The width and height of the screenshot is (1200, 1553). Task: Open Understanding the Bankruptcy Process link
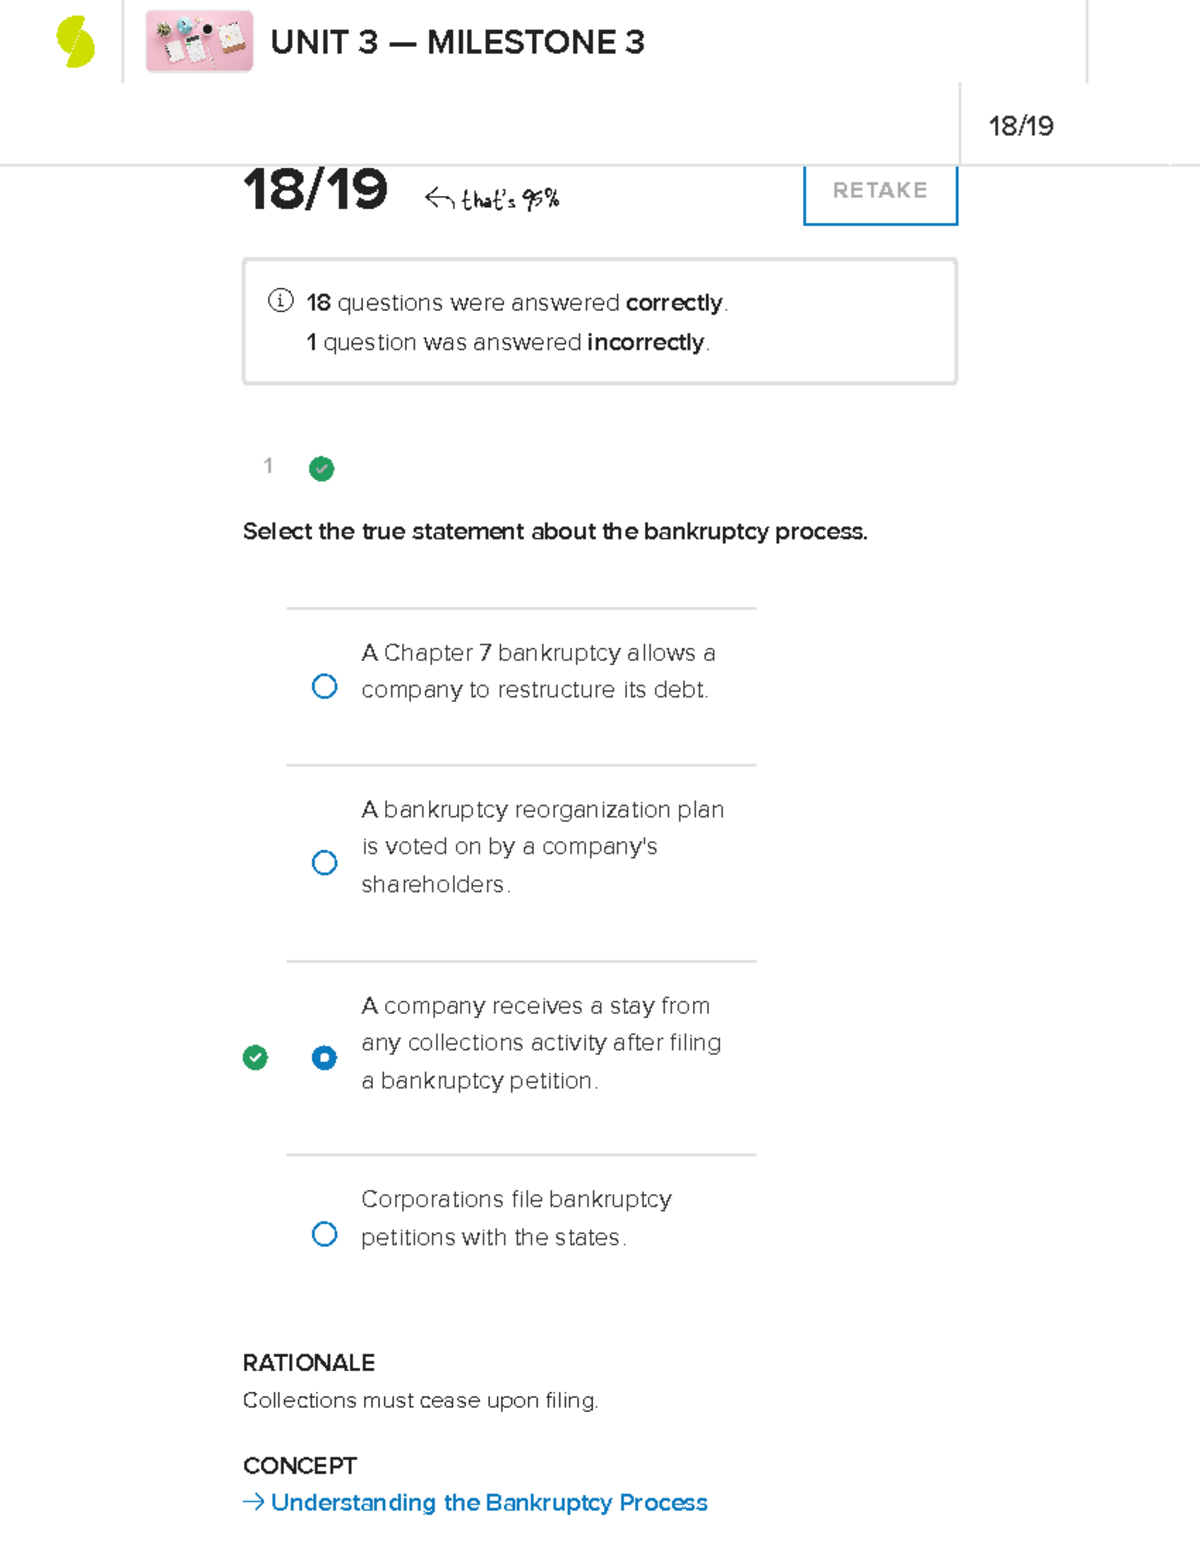point(489,1502)
